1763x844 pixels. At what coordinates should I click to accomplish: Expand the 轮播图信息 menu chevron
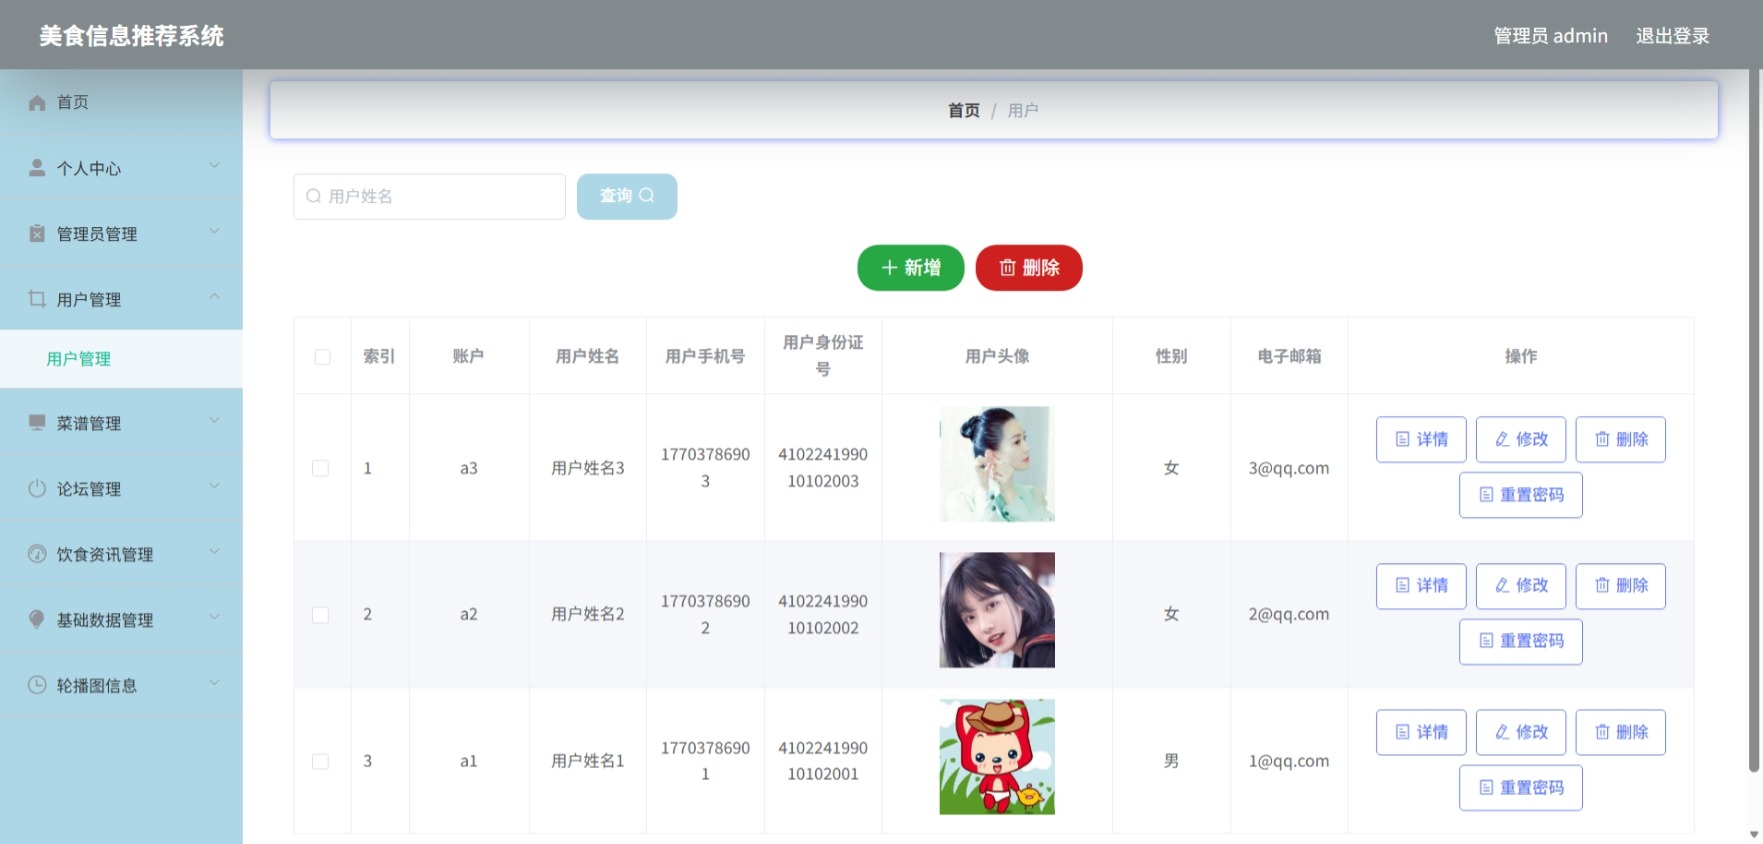[214, 683]
